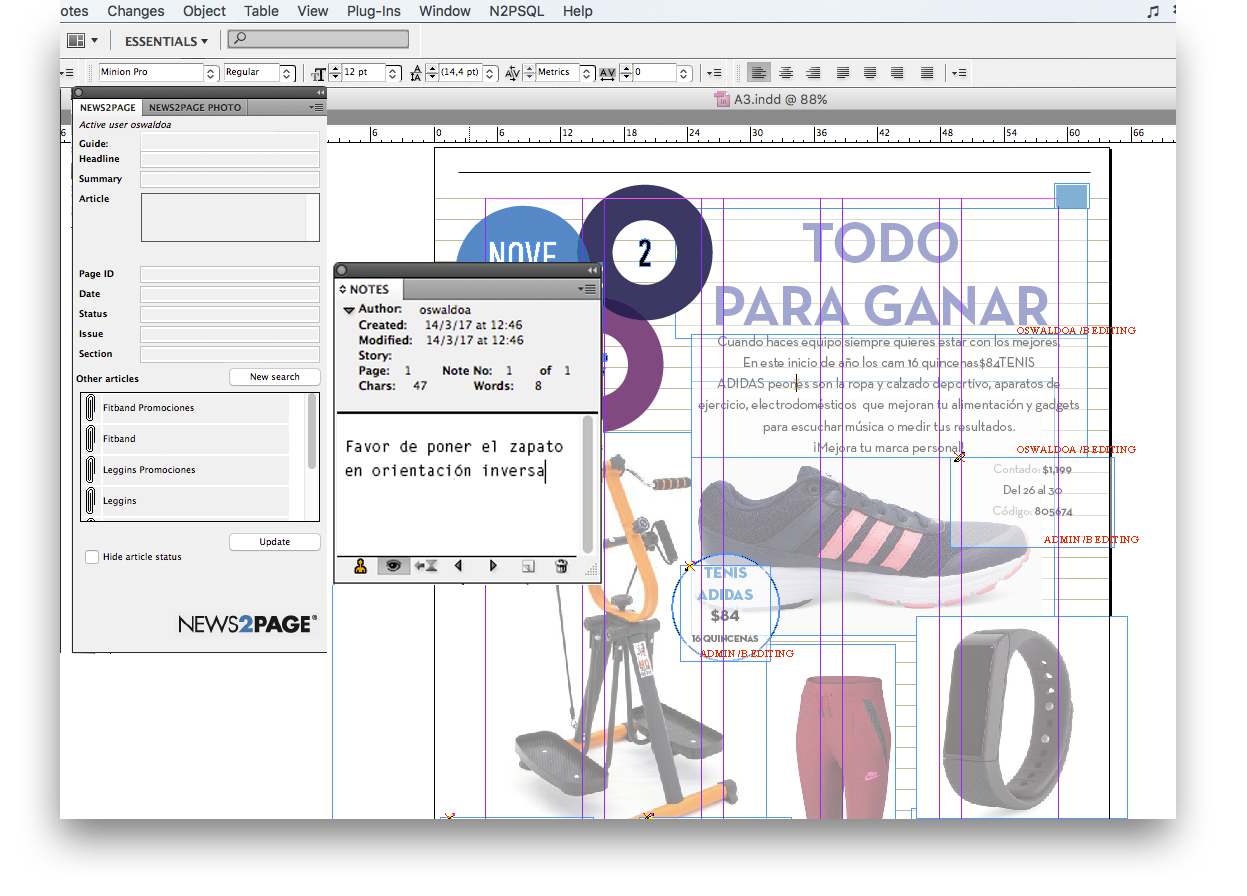
Task: Collapse the Author details triangle
Action: click(x=349, y=311)
